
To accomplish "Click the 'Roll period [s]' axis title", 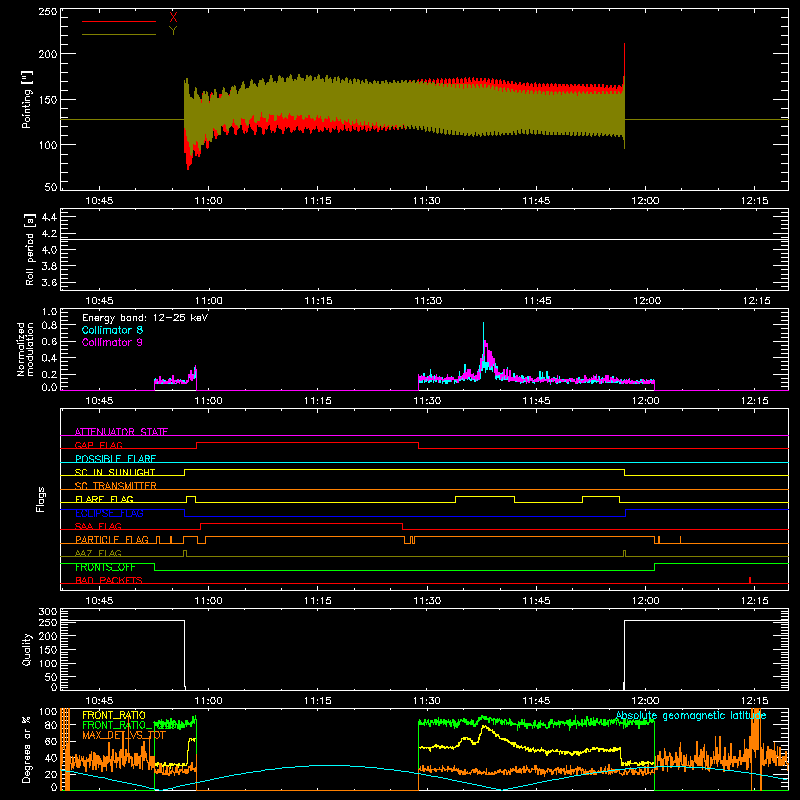I will point(29,249).
